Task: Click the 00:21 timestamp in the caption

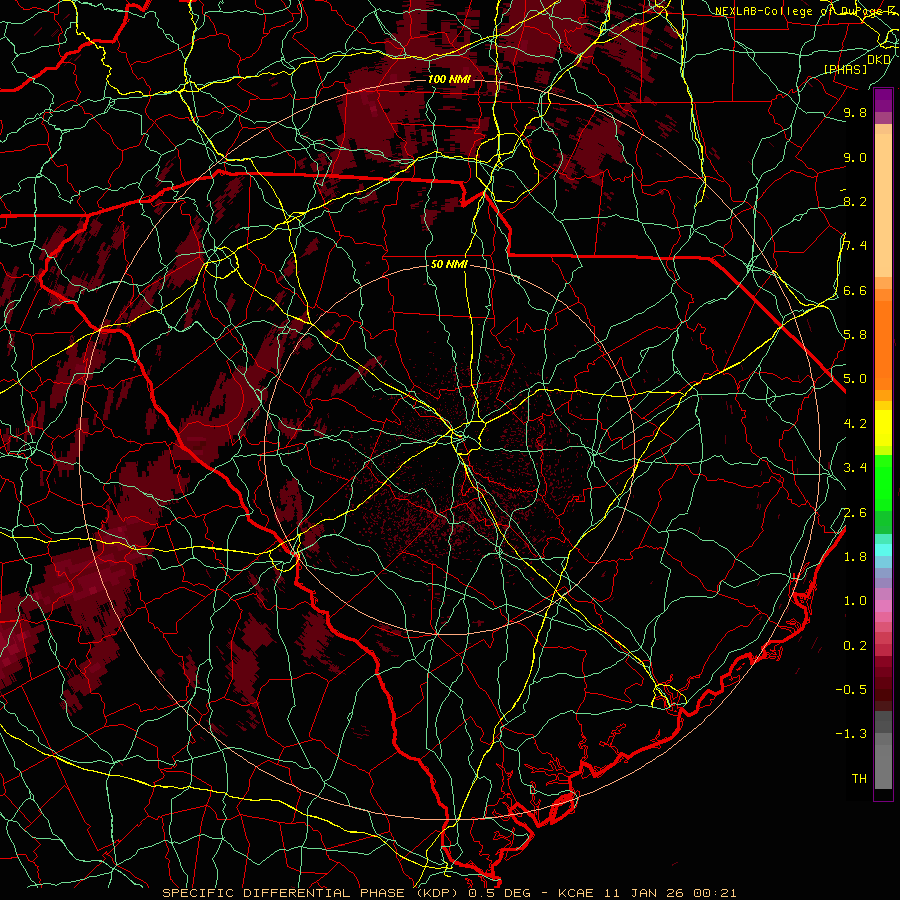Action: (x=715, y=893)
